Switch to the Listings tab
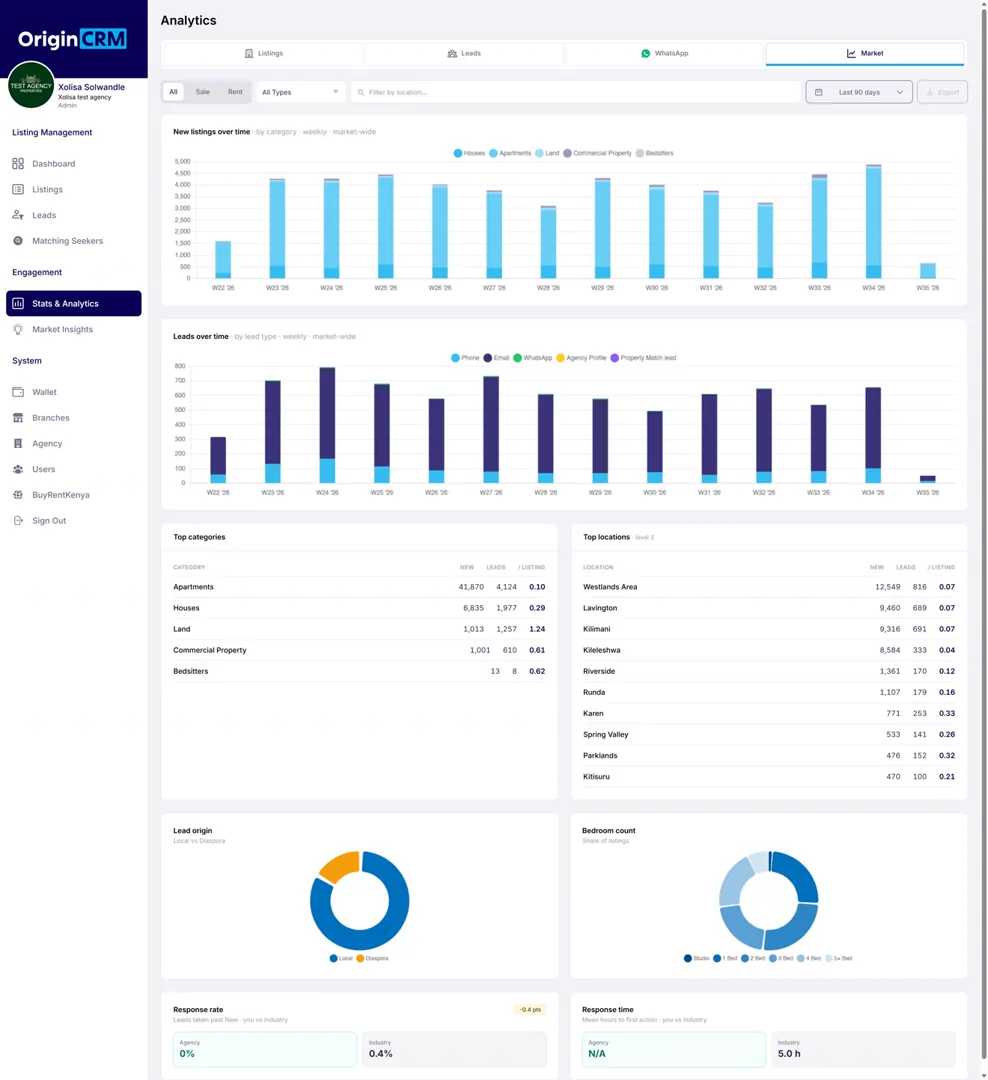988x1080 pixels. [x=263, y=54]
